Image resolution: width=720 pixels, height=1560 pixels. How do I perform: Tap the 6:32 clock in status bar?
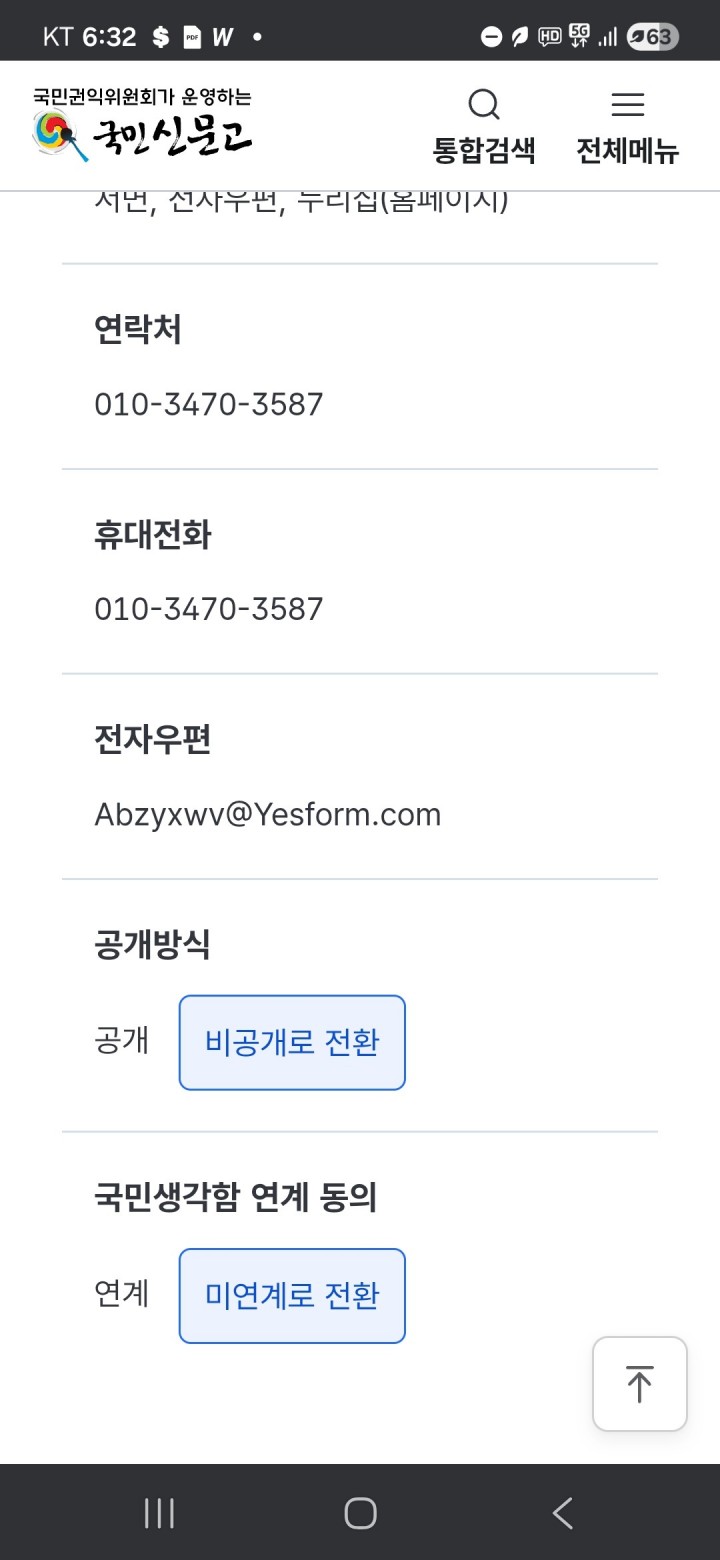pos(109,37)
